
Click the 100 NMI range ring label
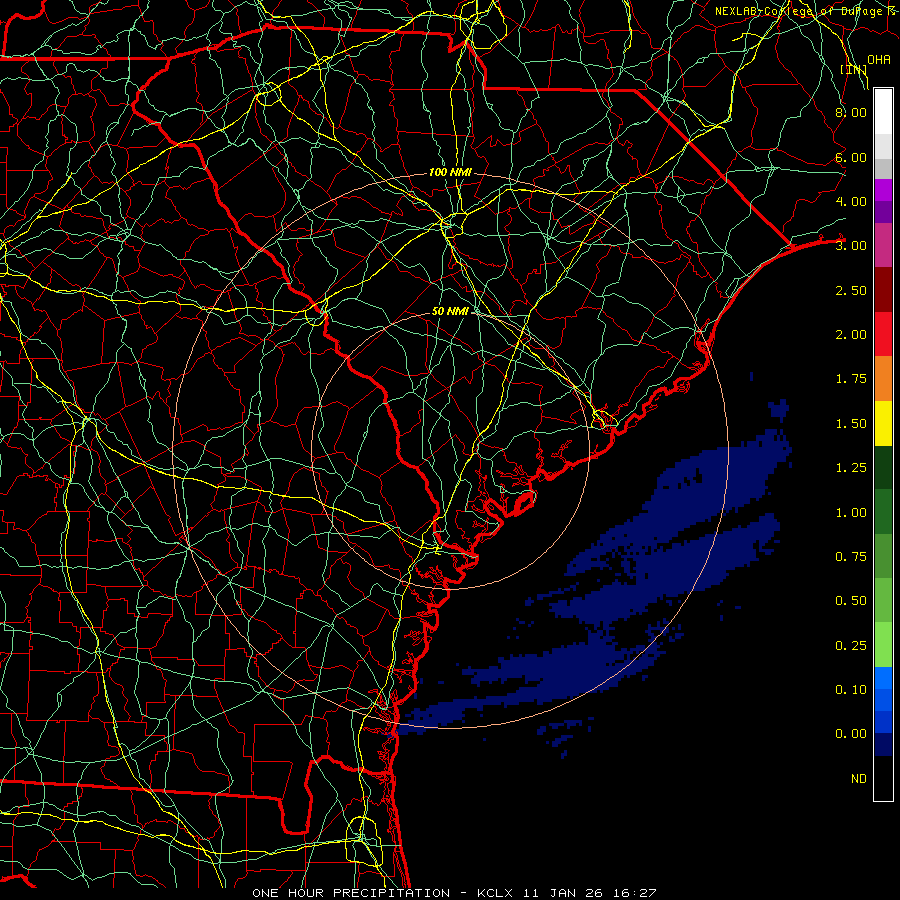coord(451,172)
